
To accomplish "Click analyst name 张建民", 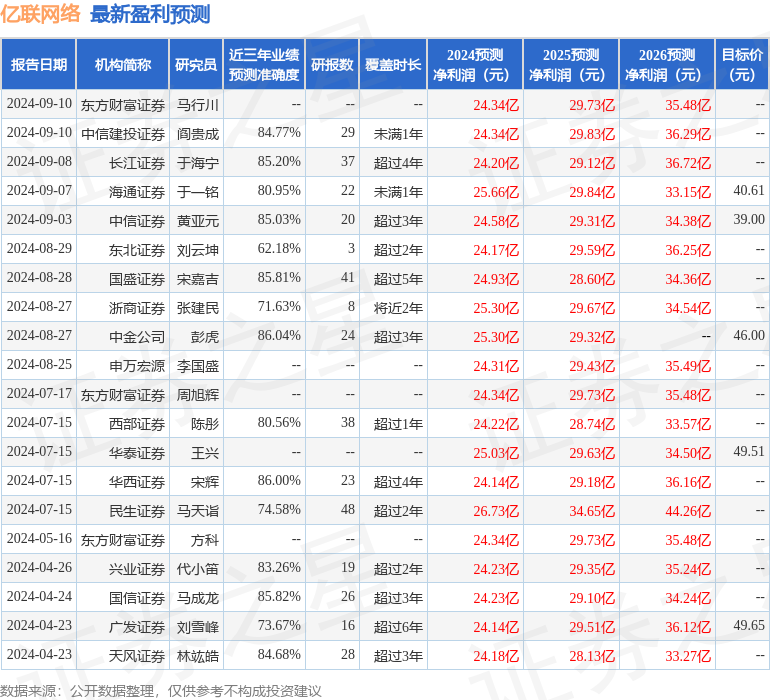I will (198, 308).
